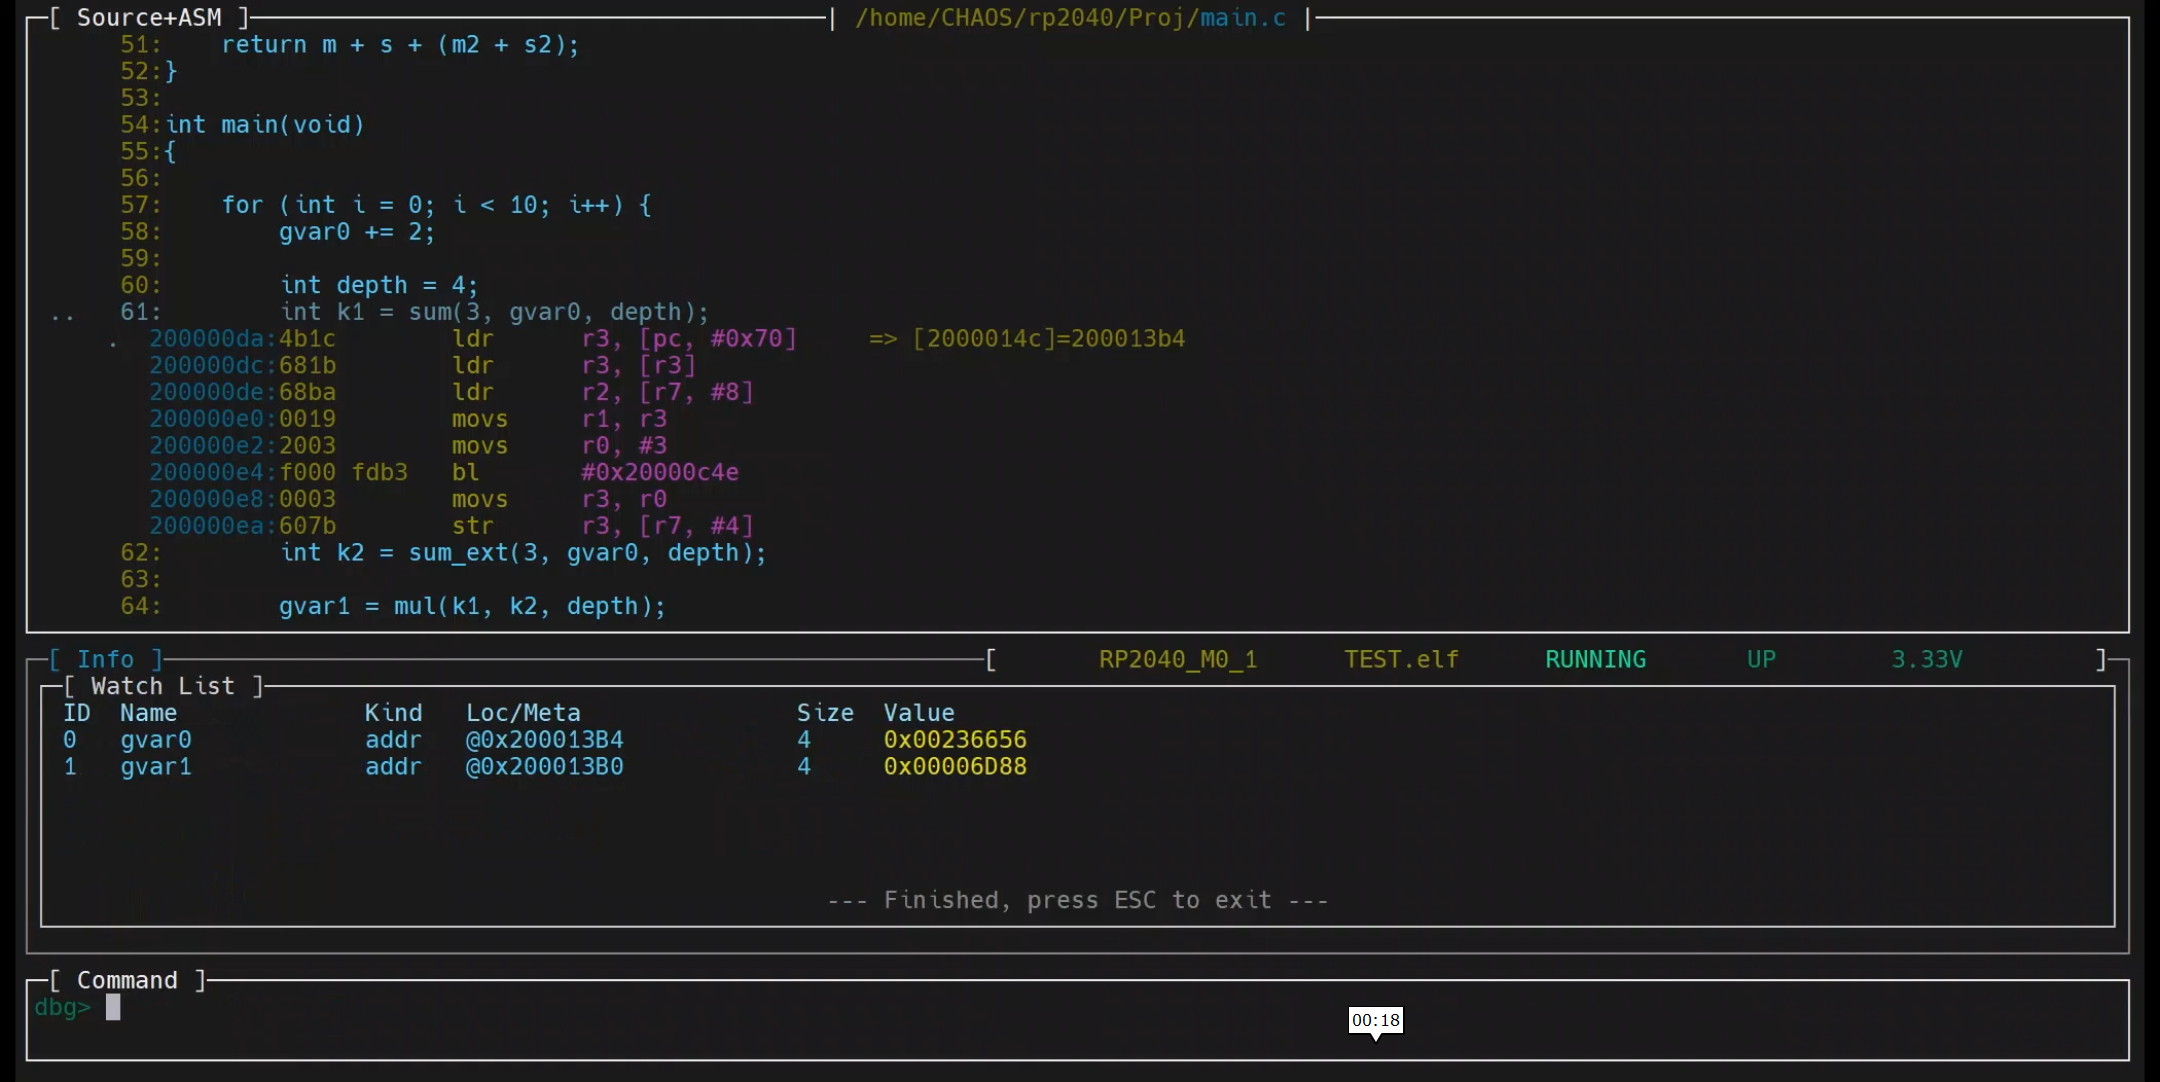Image resolution: width=2160 pixels, height=1082 pixels.
Task: Click the RP2040_M0_1 target label
Action: click(1178, 659)
